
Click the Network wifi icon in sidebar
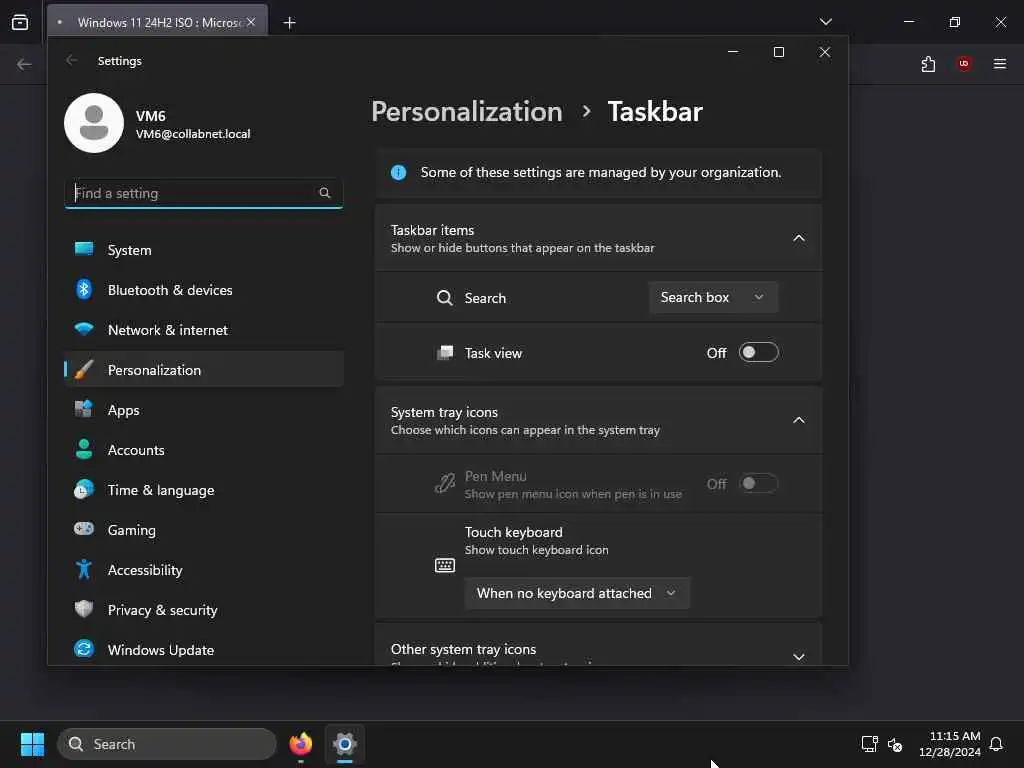point(84,328)
